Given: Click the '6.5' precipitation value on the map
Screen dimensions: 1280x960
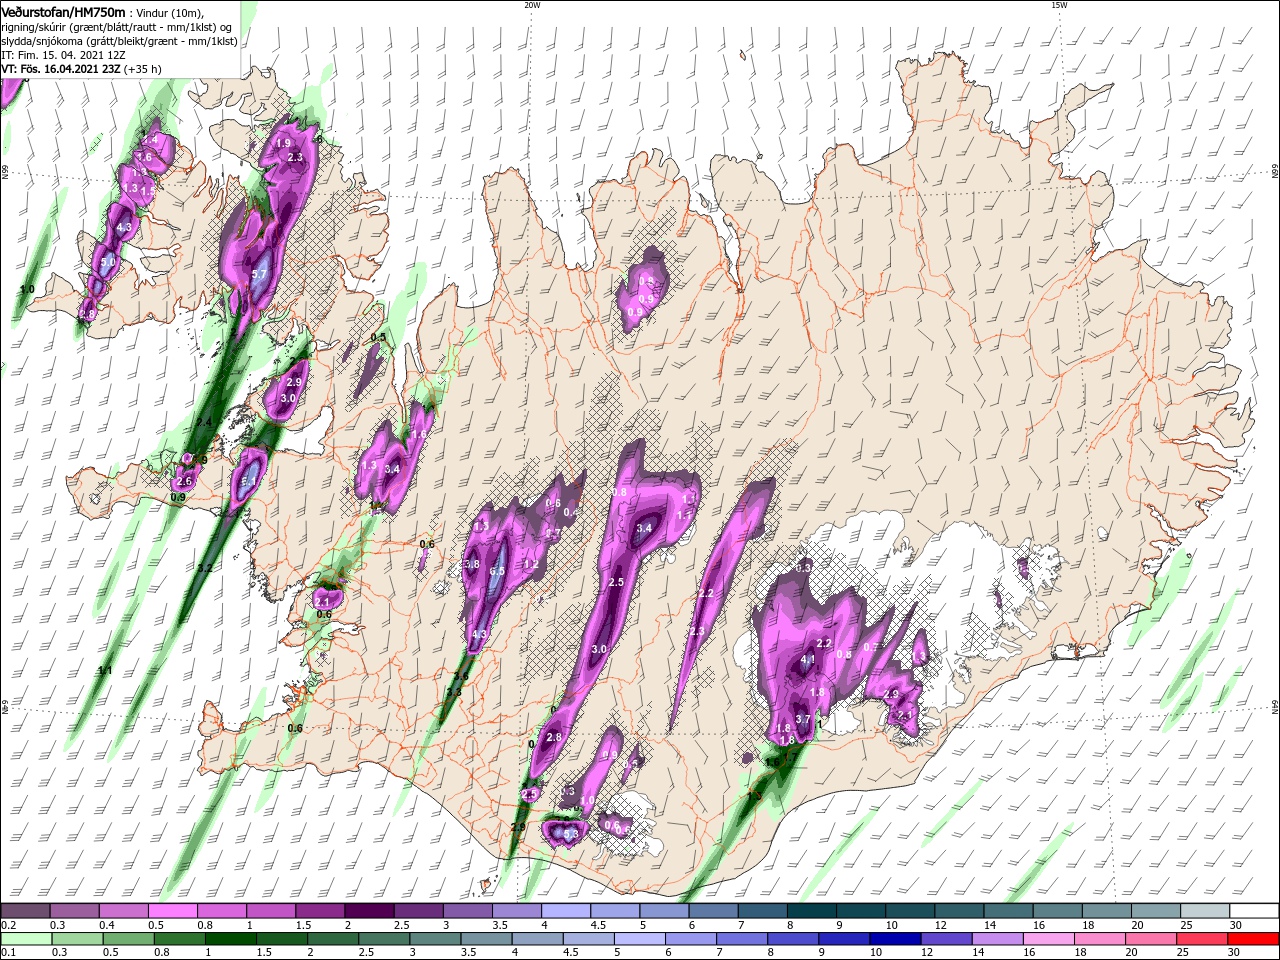Looking at the screenshot, I should (497, 571).
